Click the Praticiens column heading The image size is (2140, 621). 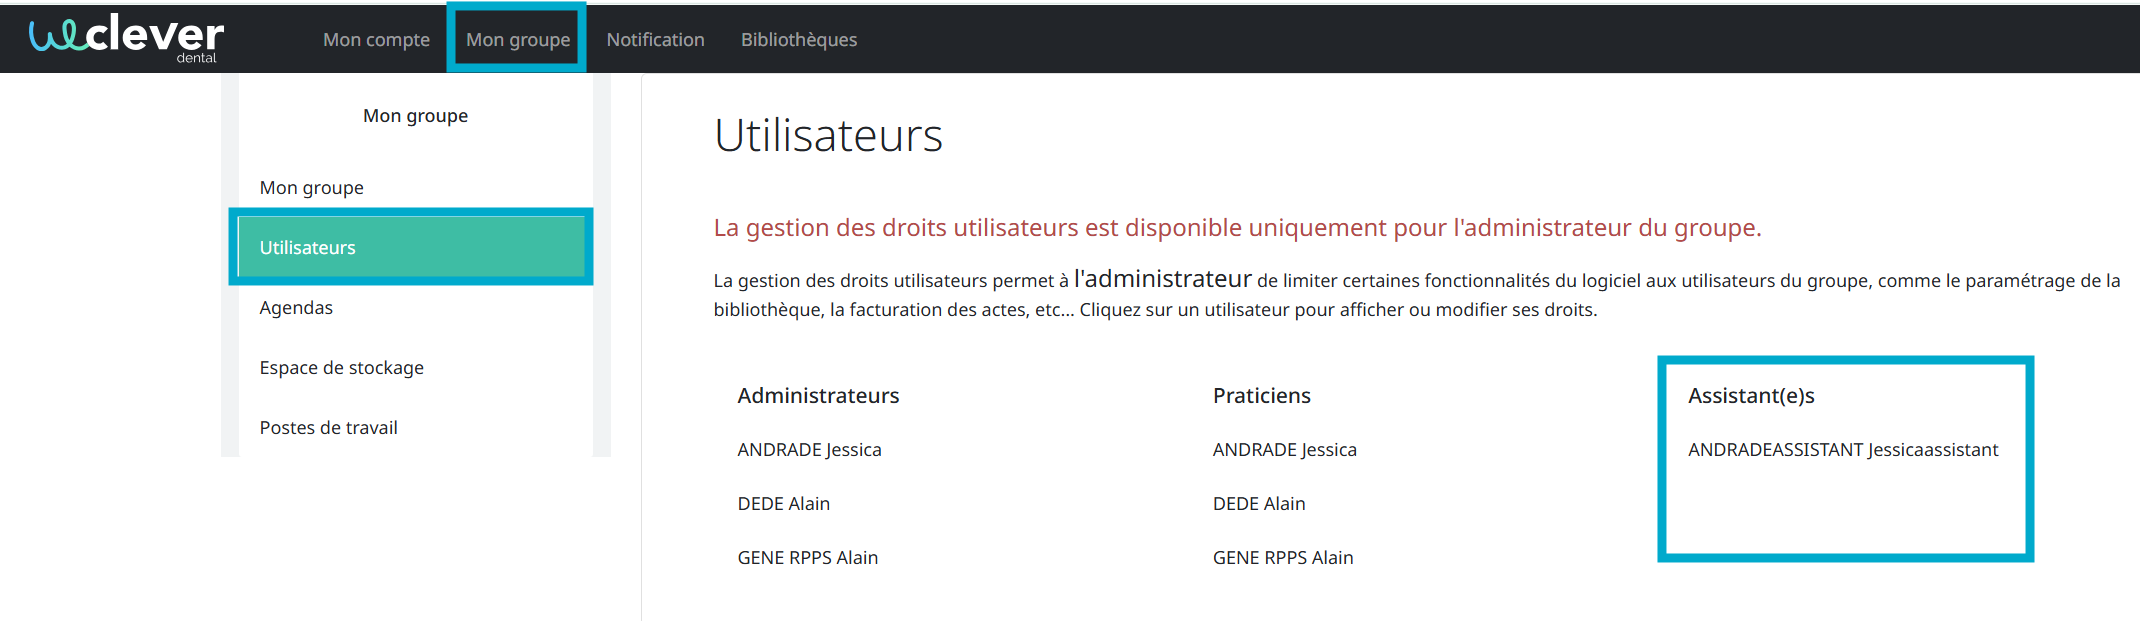[1261, 396]
